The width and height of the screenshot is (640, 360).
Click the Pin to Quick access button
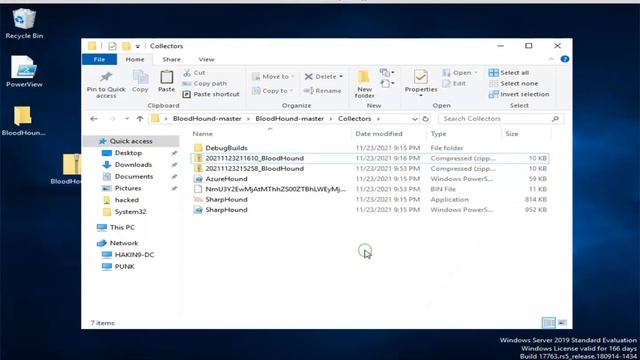(106, 84)
